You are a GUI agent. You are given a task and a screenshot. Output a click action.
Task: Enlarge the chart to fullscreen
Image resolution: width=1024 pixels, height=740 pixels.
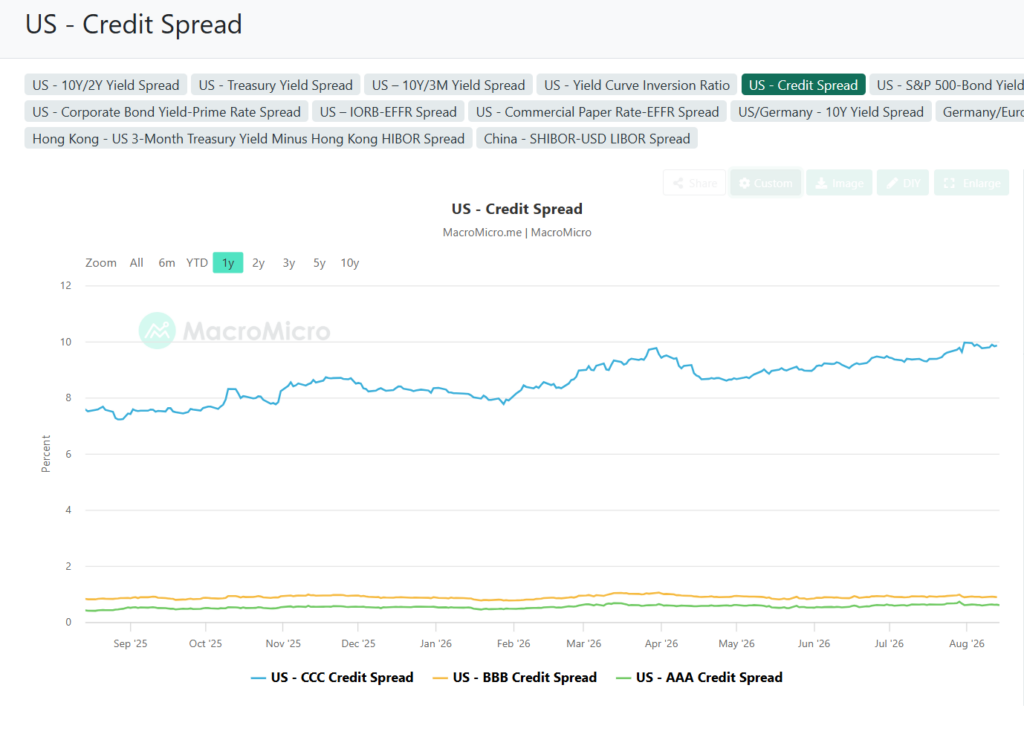tap(972, 184)
